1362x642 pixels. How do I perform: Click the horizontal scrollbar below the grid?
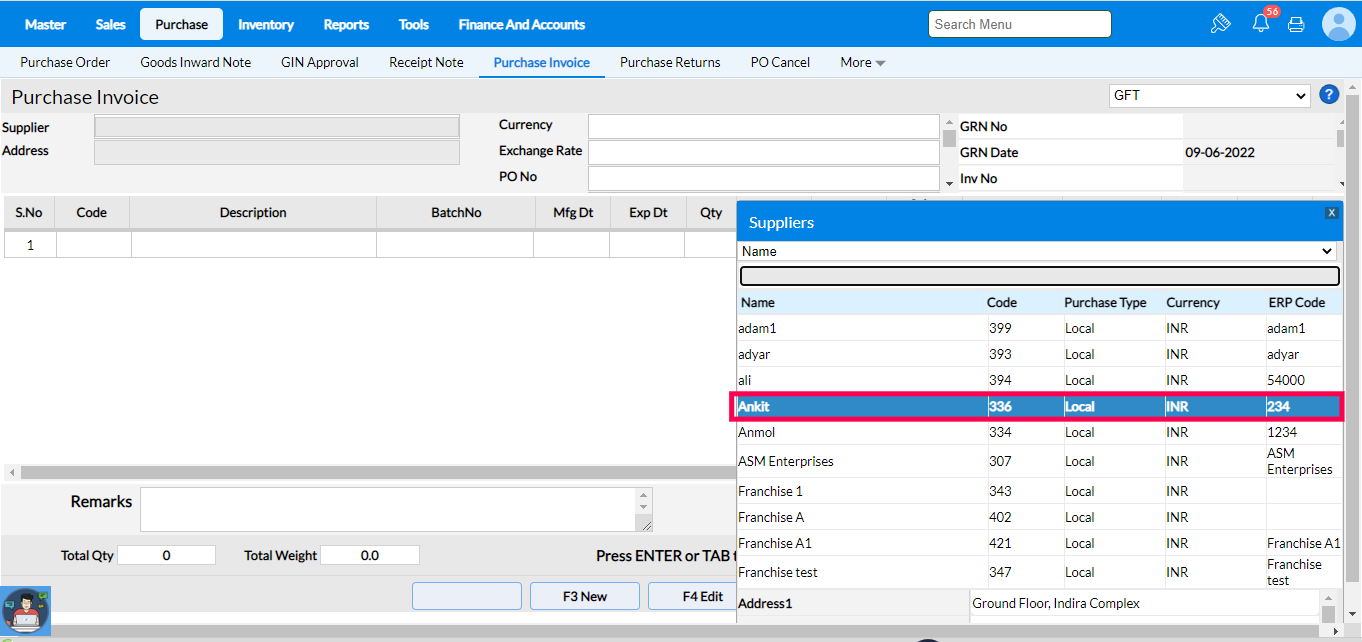(370, 472)
